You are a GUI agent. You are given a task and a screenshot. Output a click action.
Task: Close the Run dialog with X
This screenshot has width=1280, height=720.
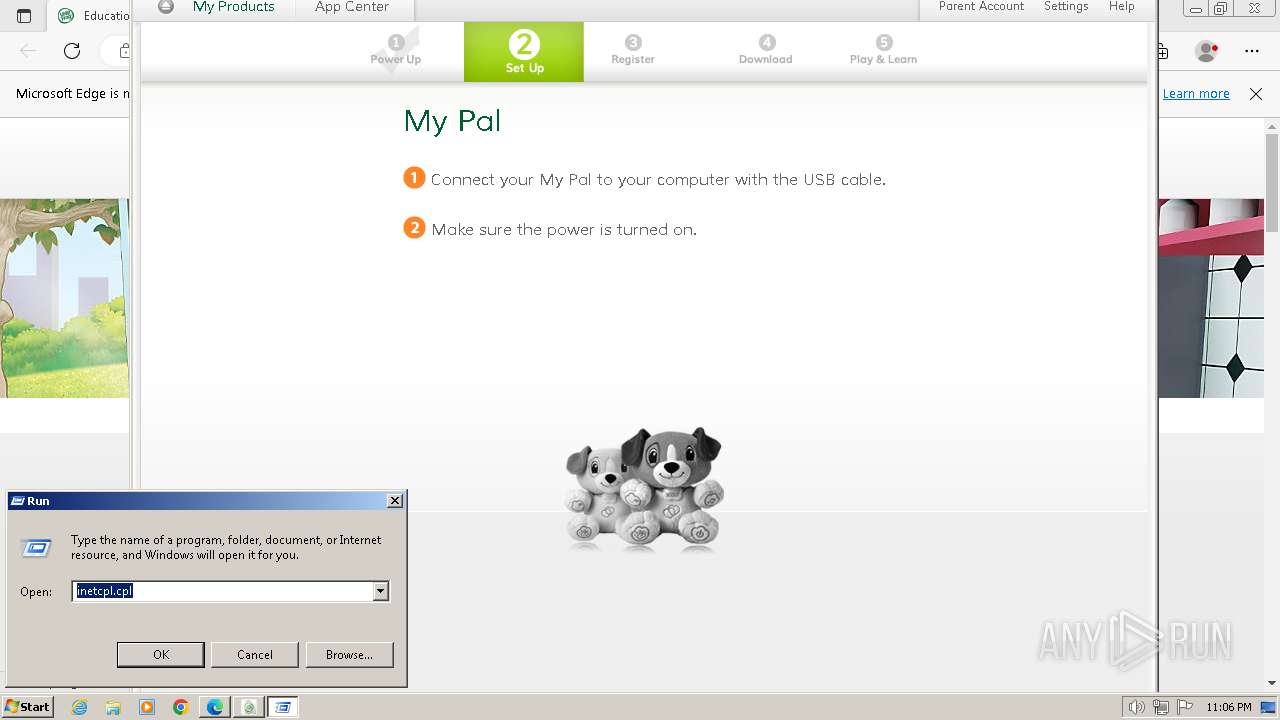pos(395,501)
